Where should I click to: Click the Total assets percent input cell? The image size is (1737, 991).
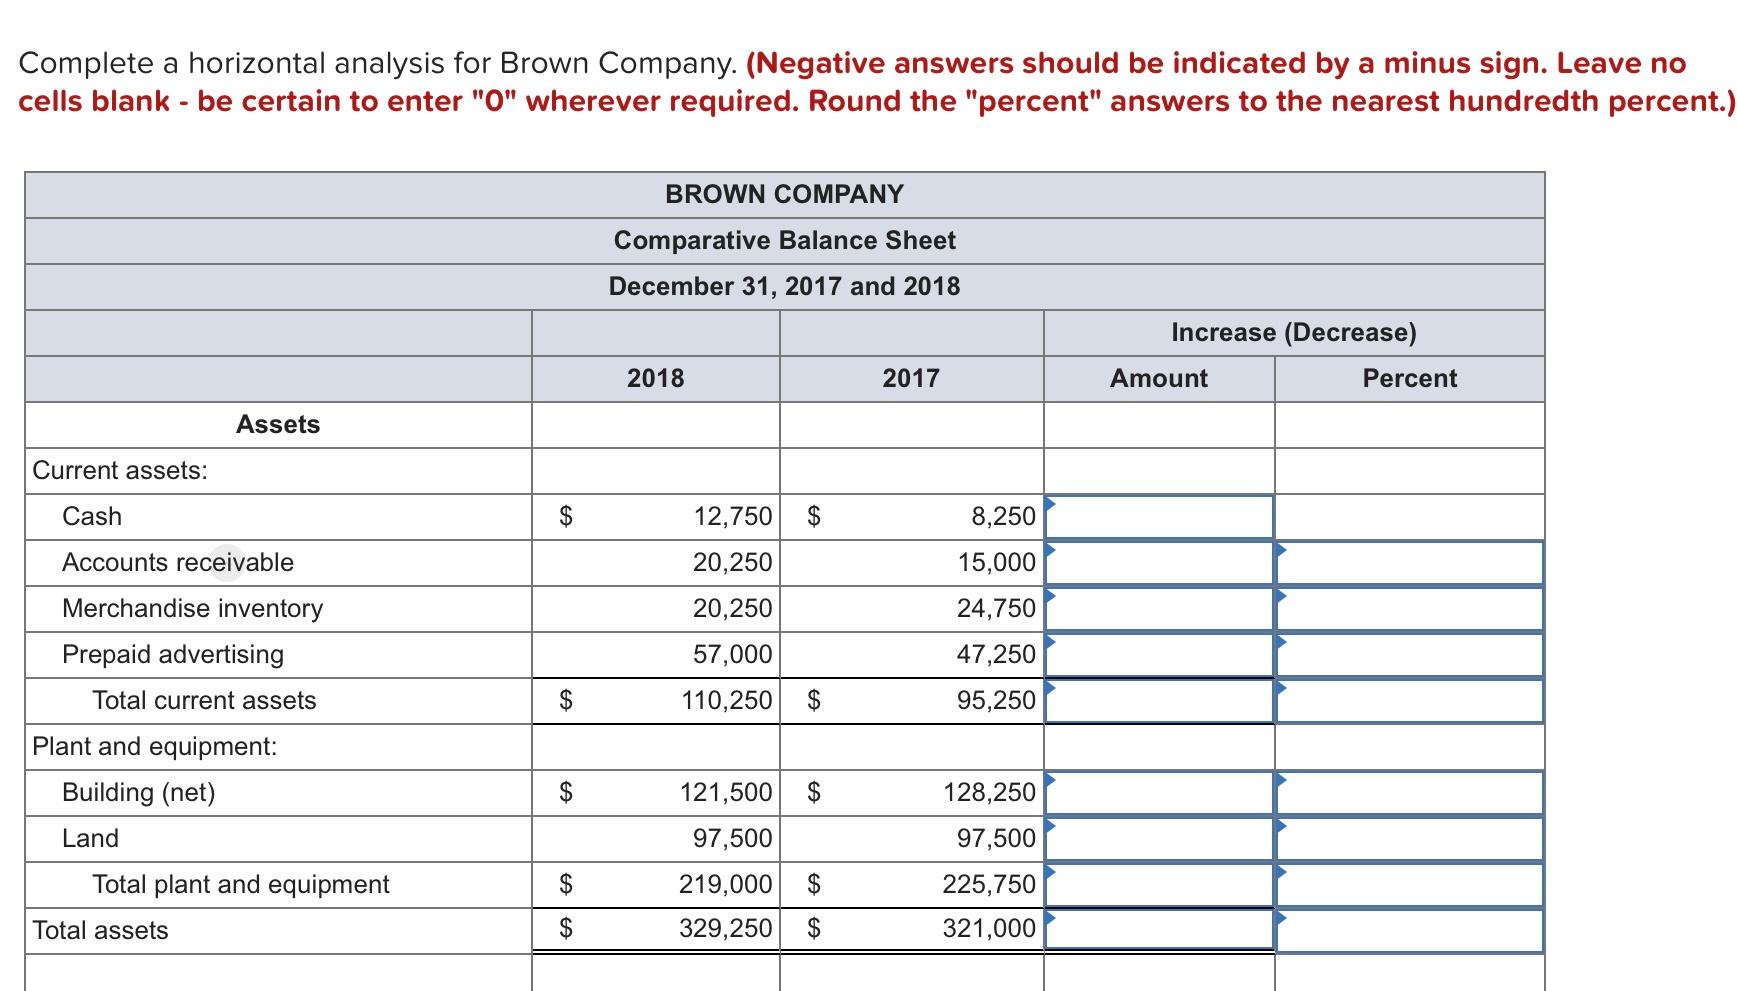[1410, 931]
